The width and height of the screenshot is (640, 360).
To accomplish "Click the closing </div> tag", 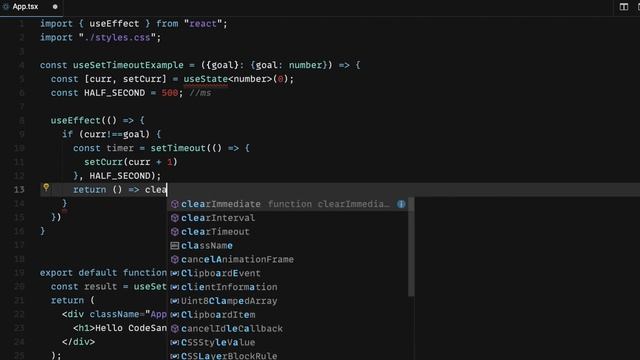I will click(78, 342).
